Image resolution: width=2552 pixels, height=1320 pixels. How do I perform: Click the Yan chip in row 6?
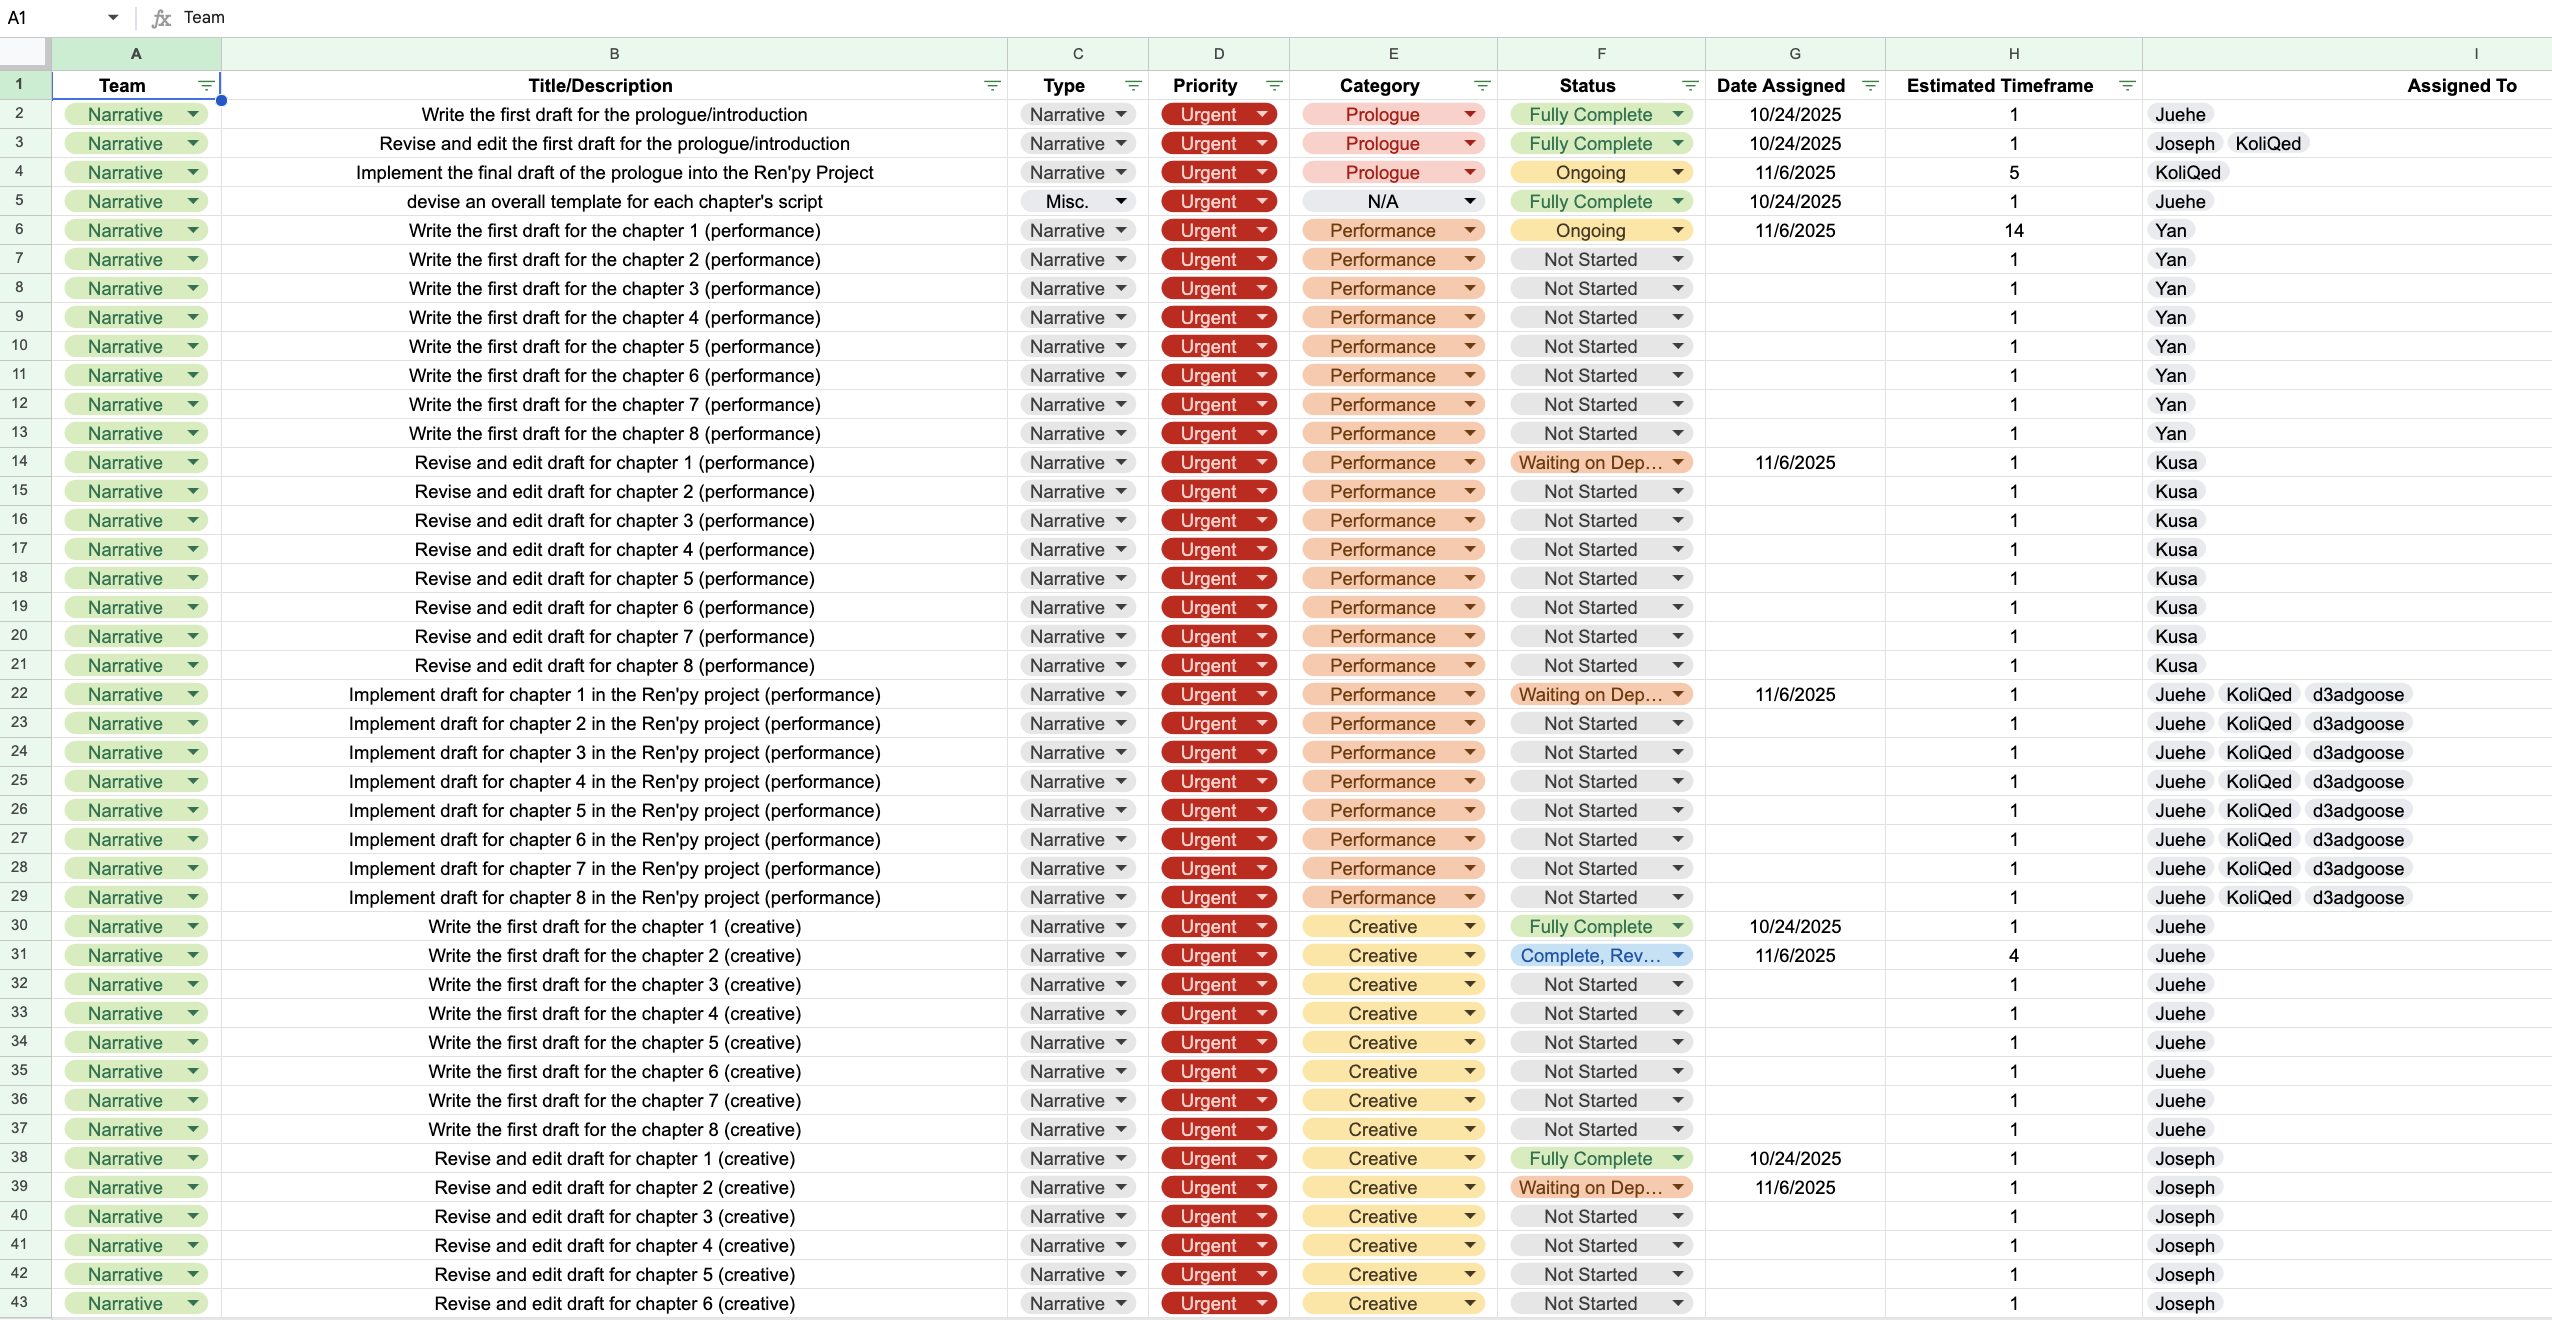pyautogui.click(x=2171, y=231)
